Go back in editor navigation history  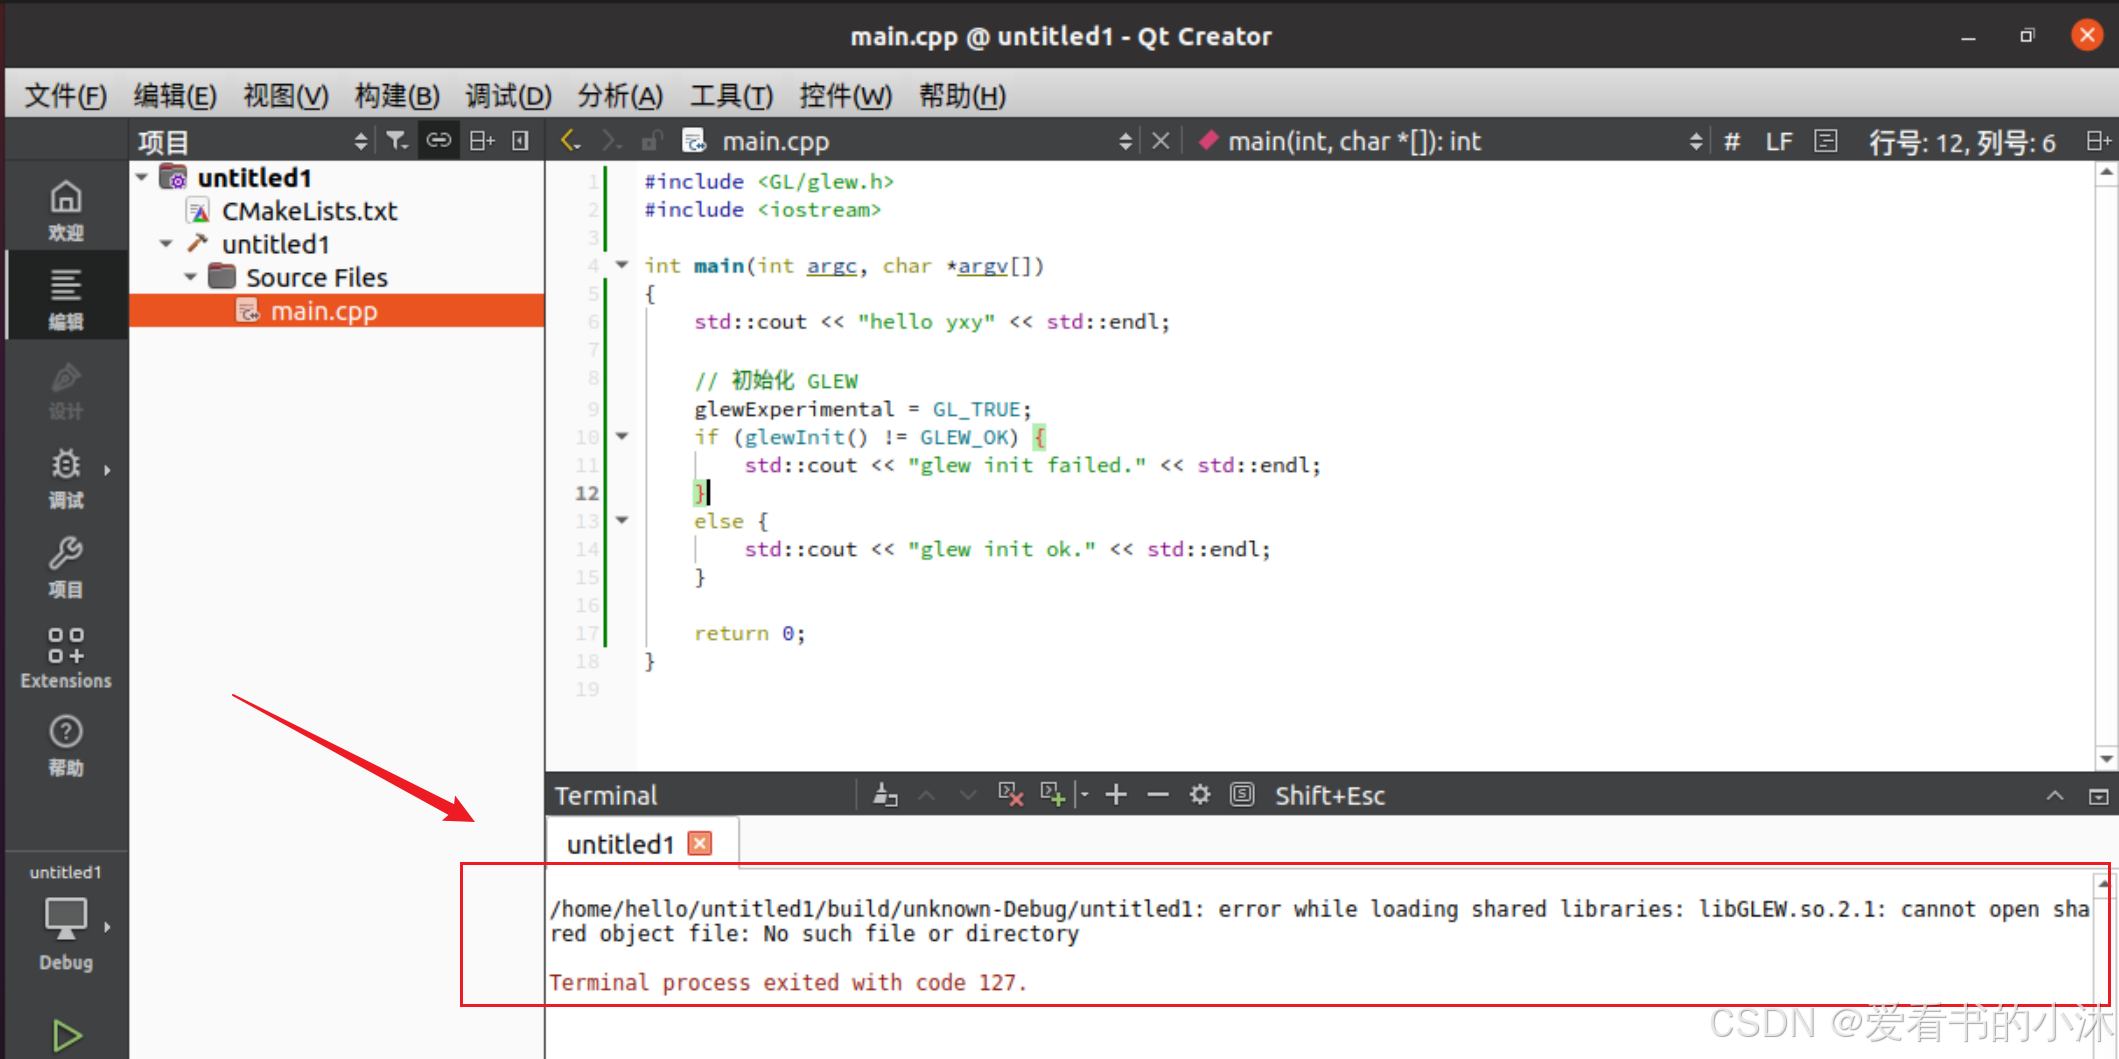point(570,141)
